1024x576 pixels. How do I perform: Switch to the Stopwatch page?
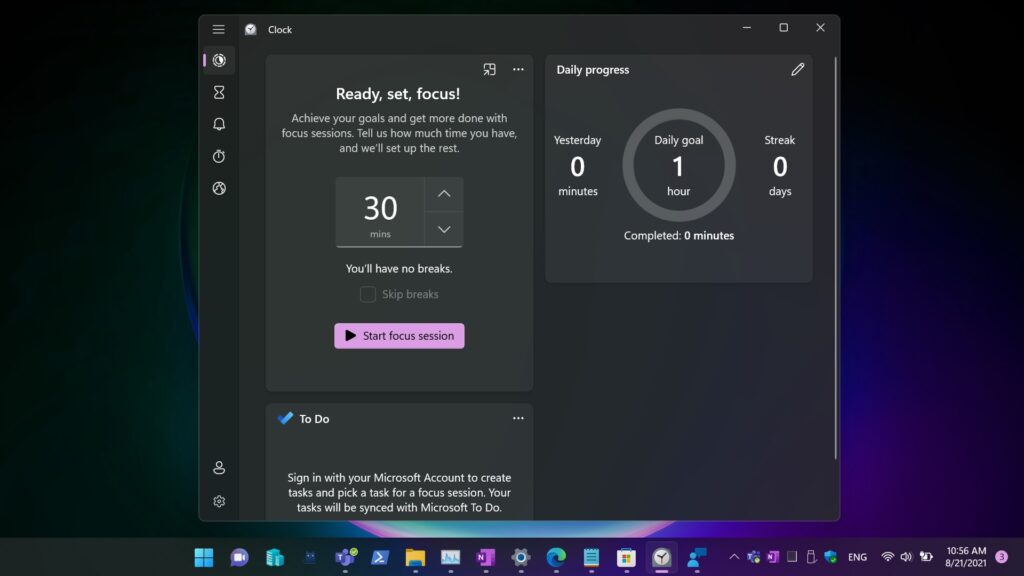tap(219, 156)
